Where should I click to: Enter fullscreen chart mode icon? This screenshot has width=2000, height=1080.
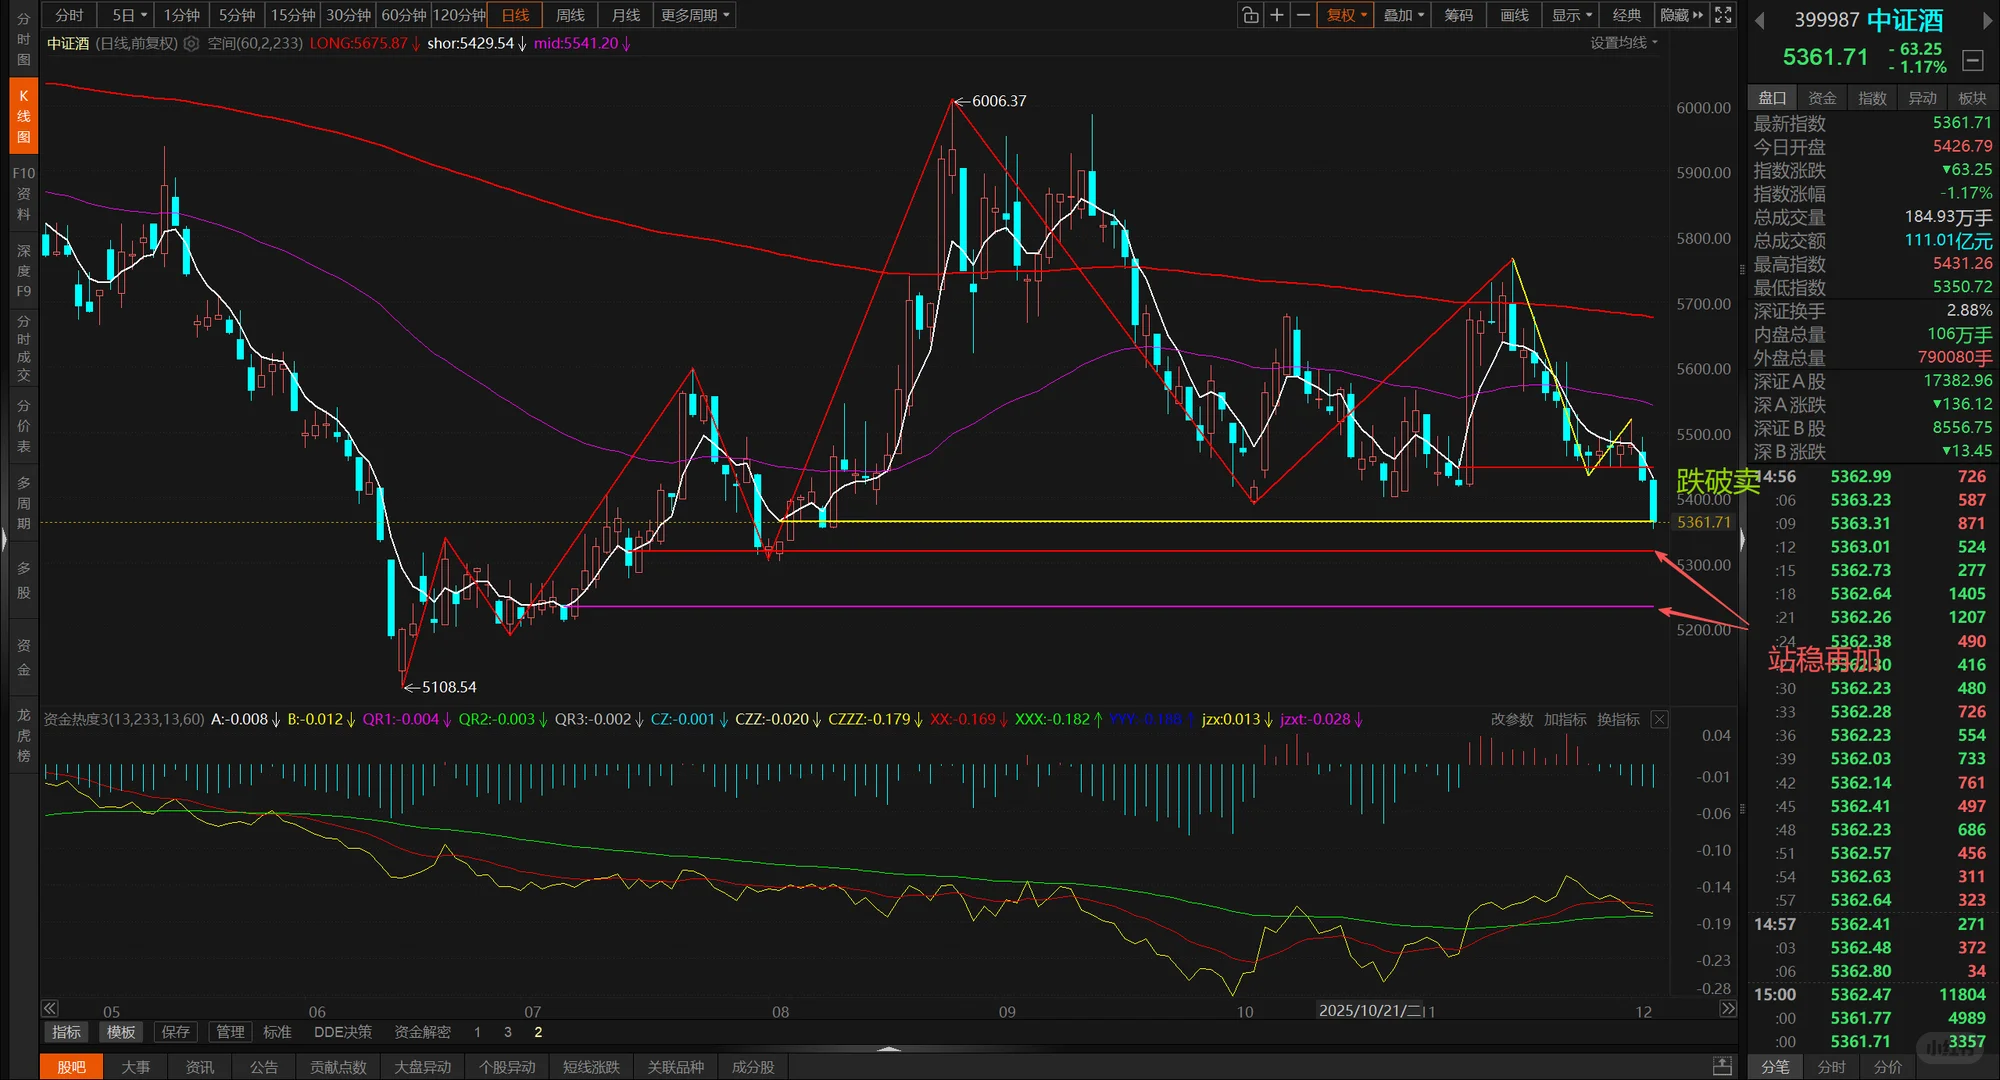point(1723,15)
